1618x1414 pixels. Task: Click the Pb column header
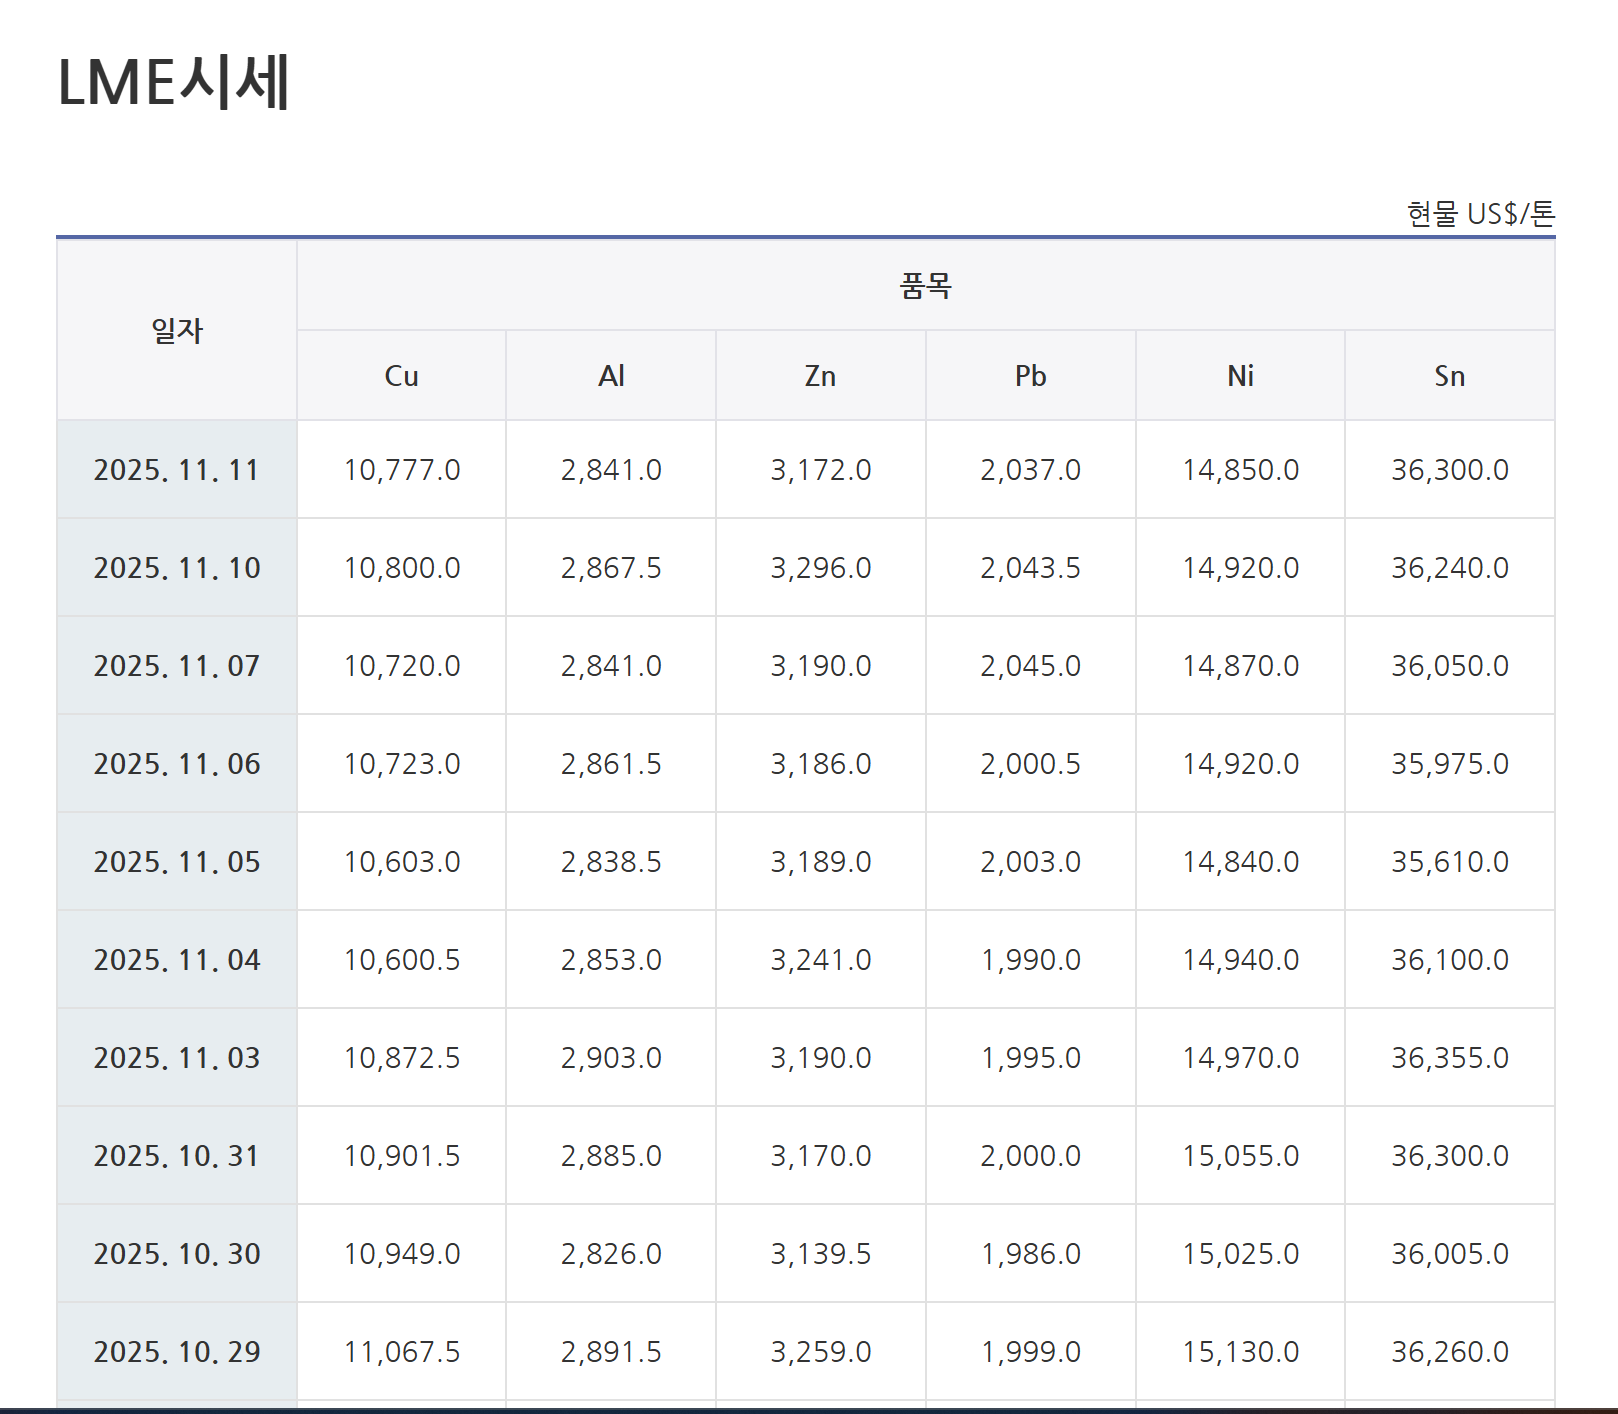point(1030,376)
